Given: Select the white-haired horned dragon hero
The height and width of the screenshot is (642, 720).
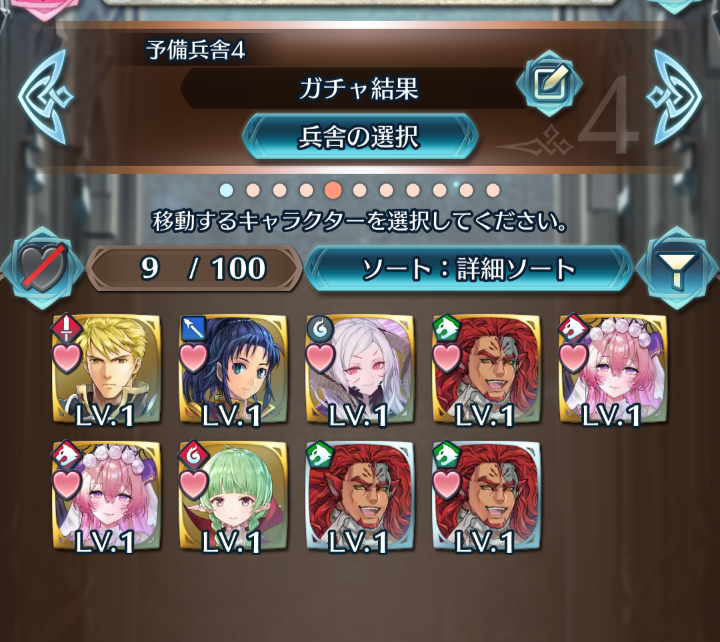Looking at the screenshot, I should pyautogui.click(x=360, y=369).
